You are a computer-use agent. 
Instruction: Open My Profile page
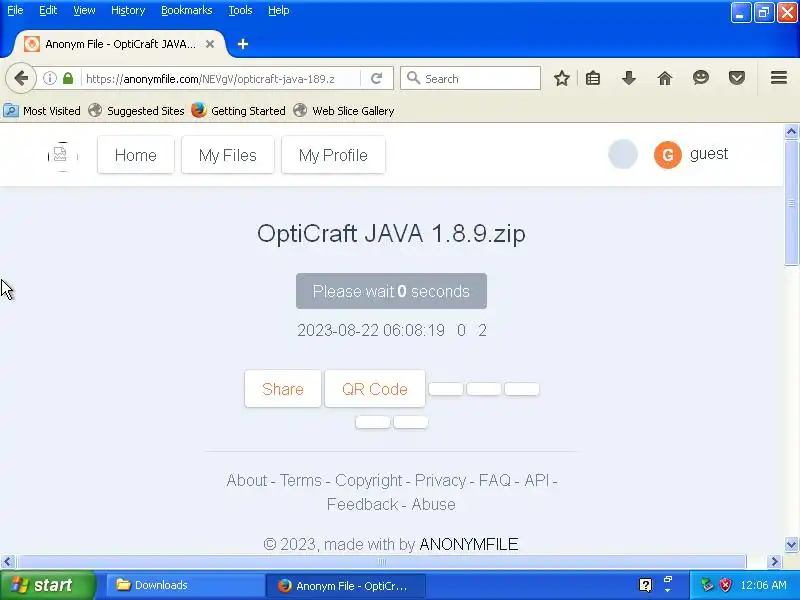(x=333, y=155)
